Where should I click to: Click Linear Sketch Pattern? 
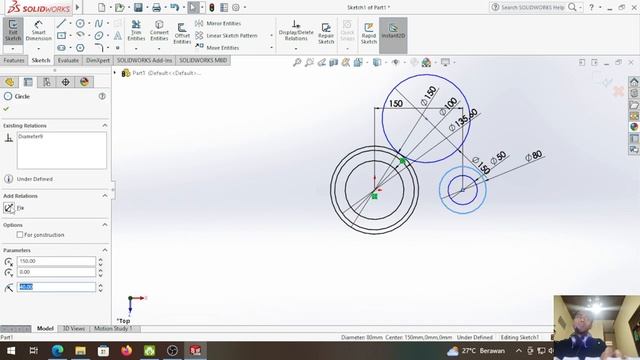pyautogui.click(x=227, y=36)
